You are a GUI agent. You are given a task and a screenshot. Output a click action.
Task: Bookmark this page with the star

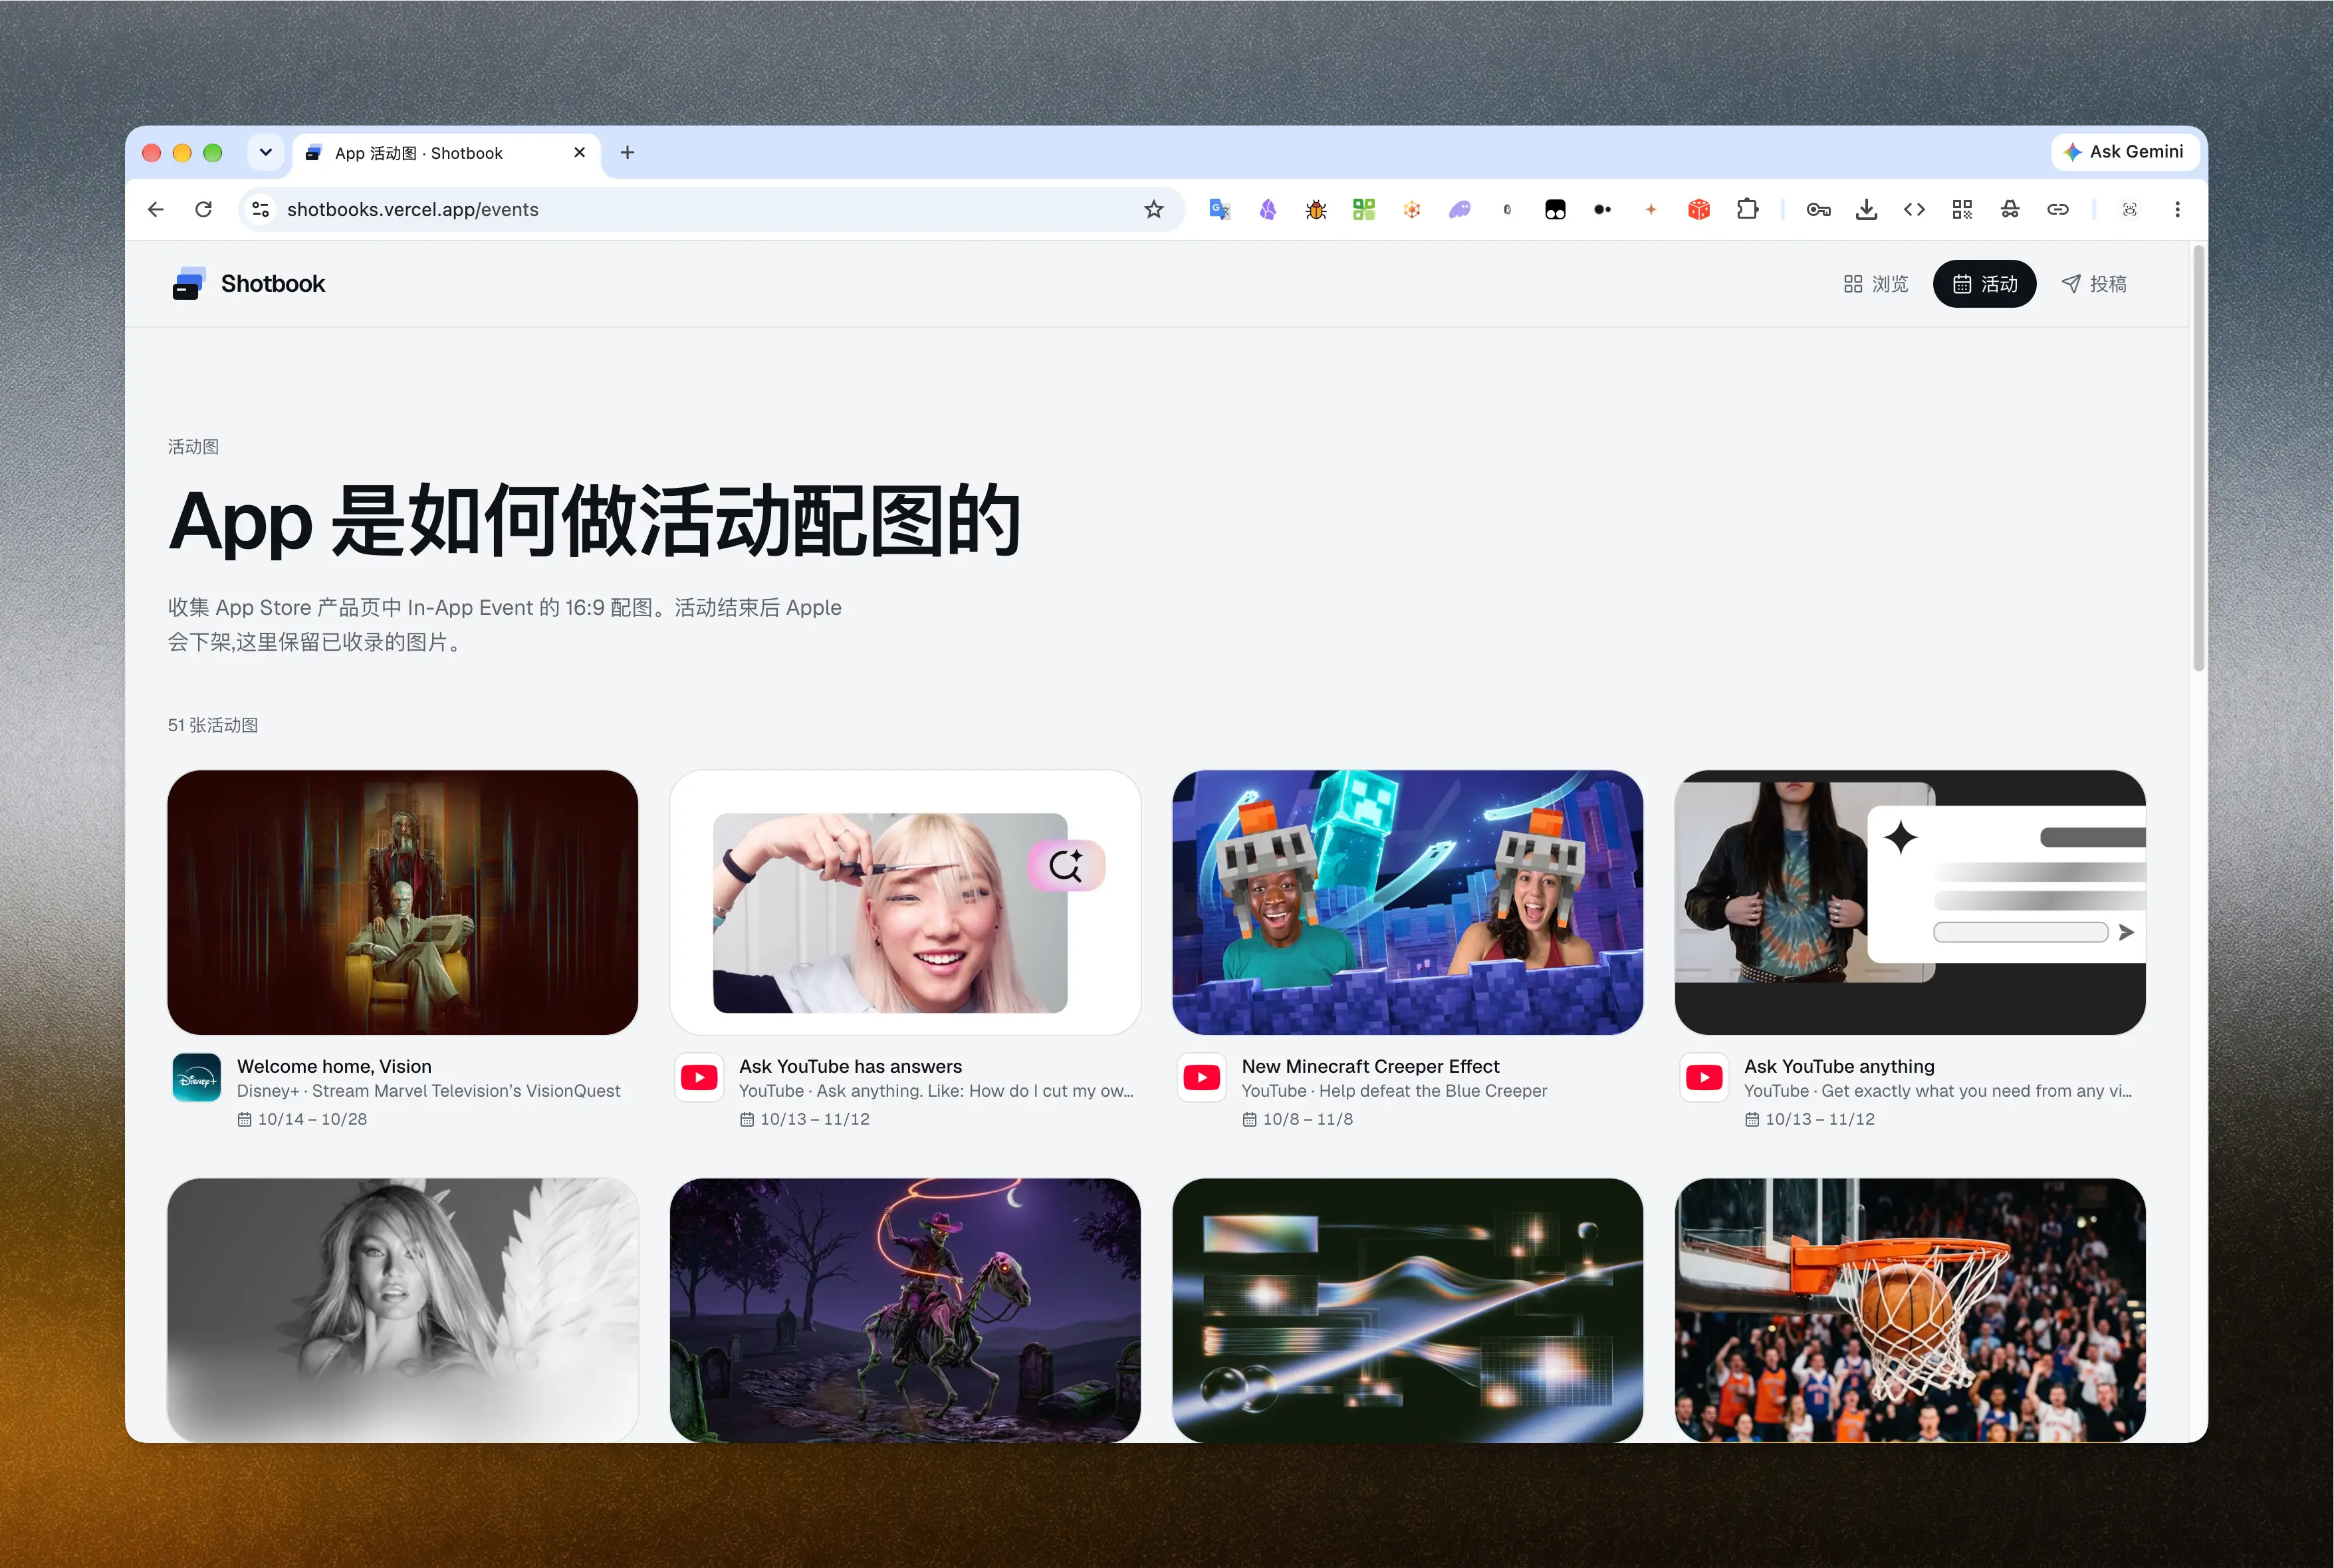pyautogui.click(x=1154, y=209)
